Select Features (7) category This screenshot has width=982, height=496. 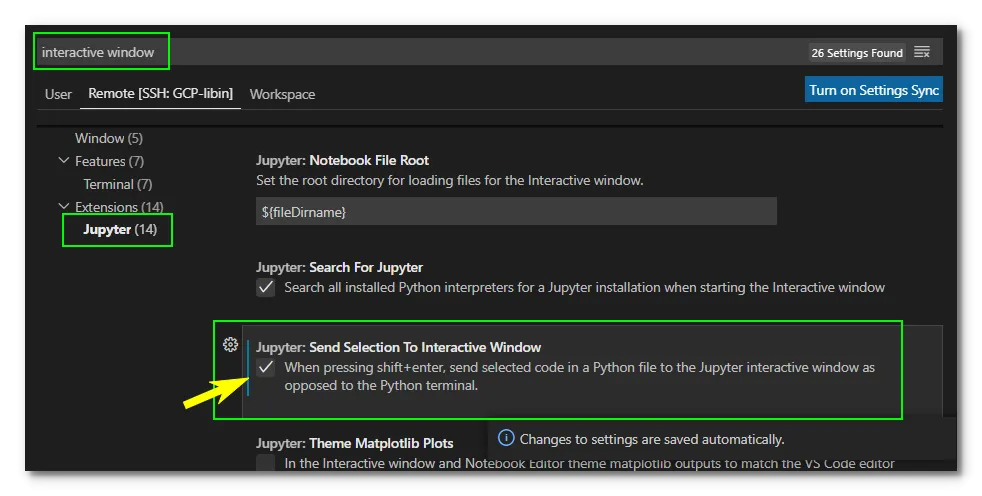[x=110, y=161]
